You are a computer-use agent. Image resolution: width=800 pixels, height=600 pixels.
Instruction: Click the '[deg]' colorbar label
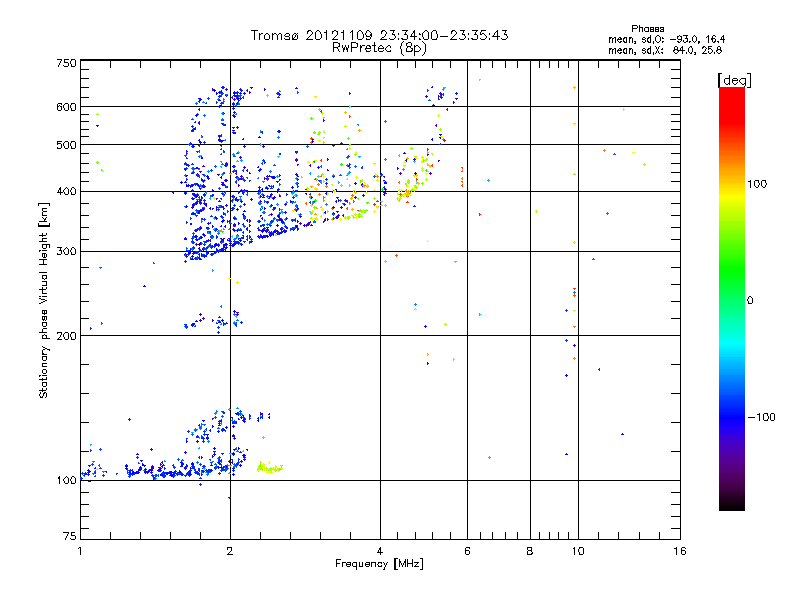pyautogui.click(x=734, y=80)
